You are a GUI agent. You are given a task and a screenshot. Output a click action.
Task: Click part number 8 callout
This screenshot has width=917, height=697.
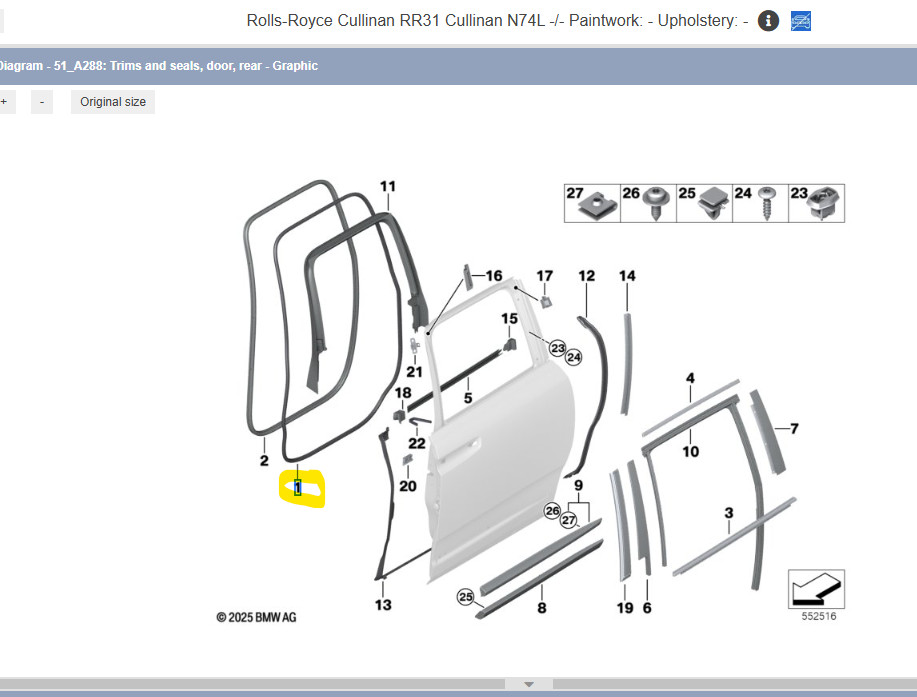(x=542, y=608)
